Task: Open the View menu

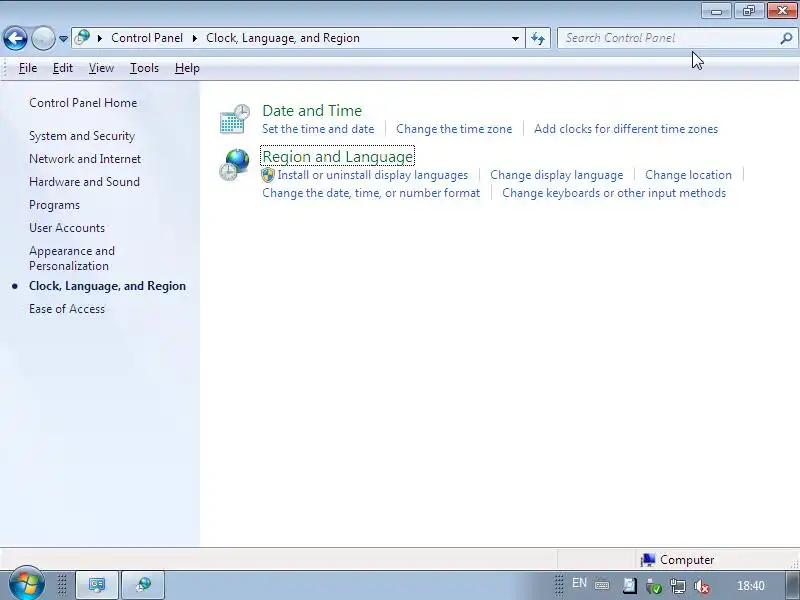Action: point(101,68)
